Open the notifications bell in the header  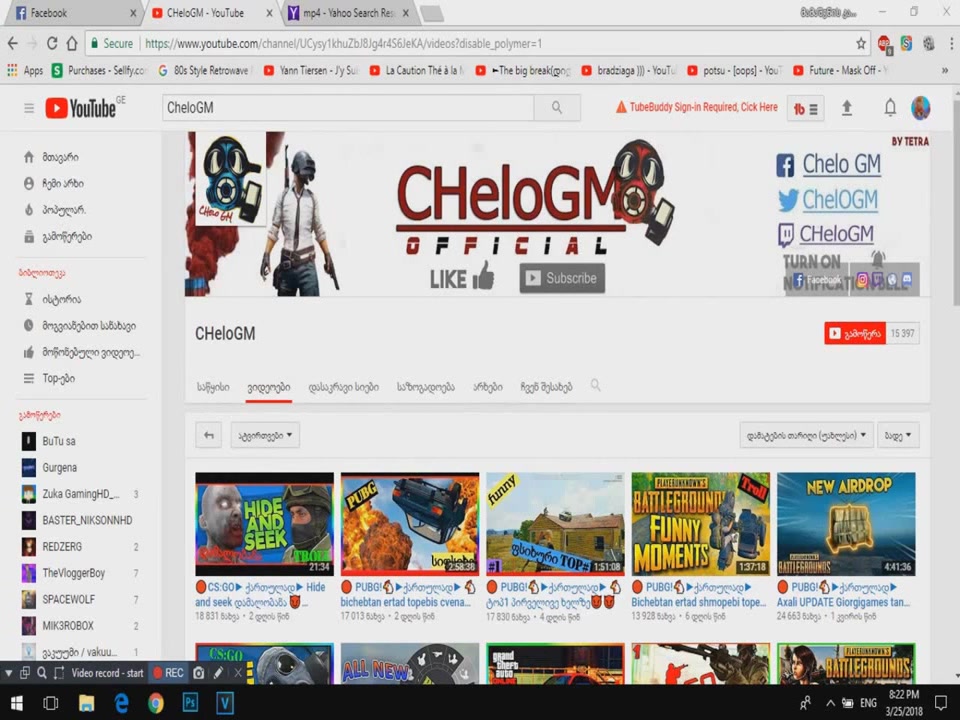pos(889,108)
